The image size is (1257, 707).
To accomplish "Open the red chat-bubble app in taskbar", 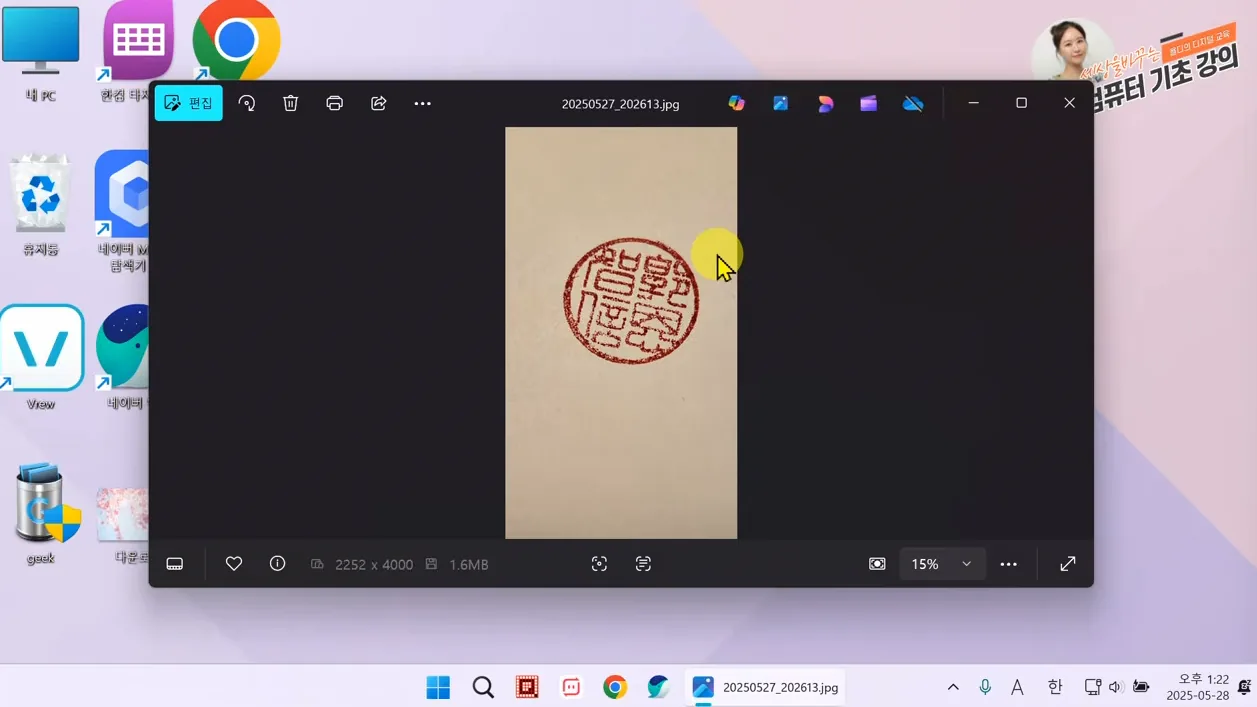I will pos(571,687).
